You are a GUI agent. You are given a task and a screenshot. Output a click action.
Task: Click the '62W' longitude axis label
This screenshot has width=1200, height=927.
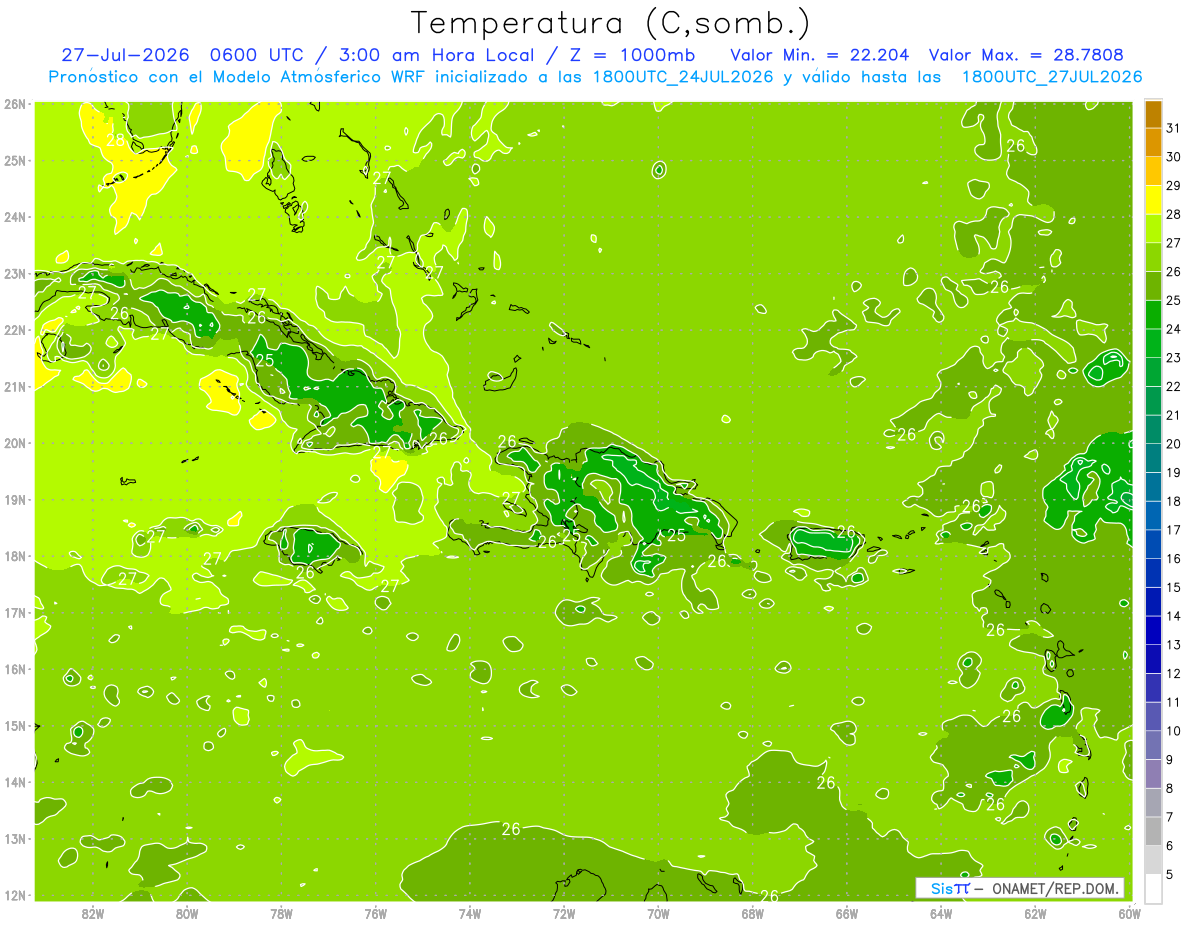(x=1035, y=913)
